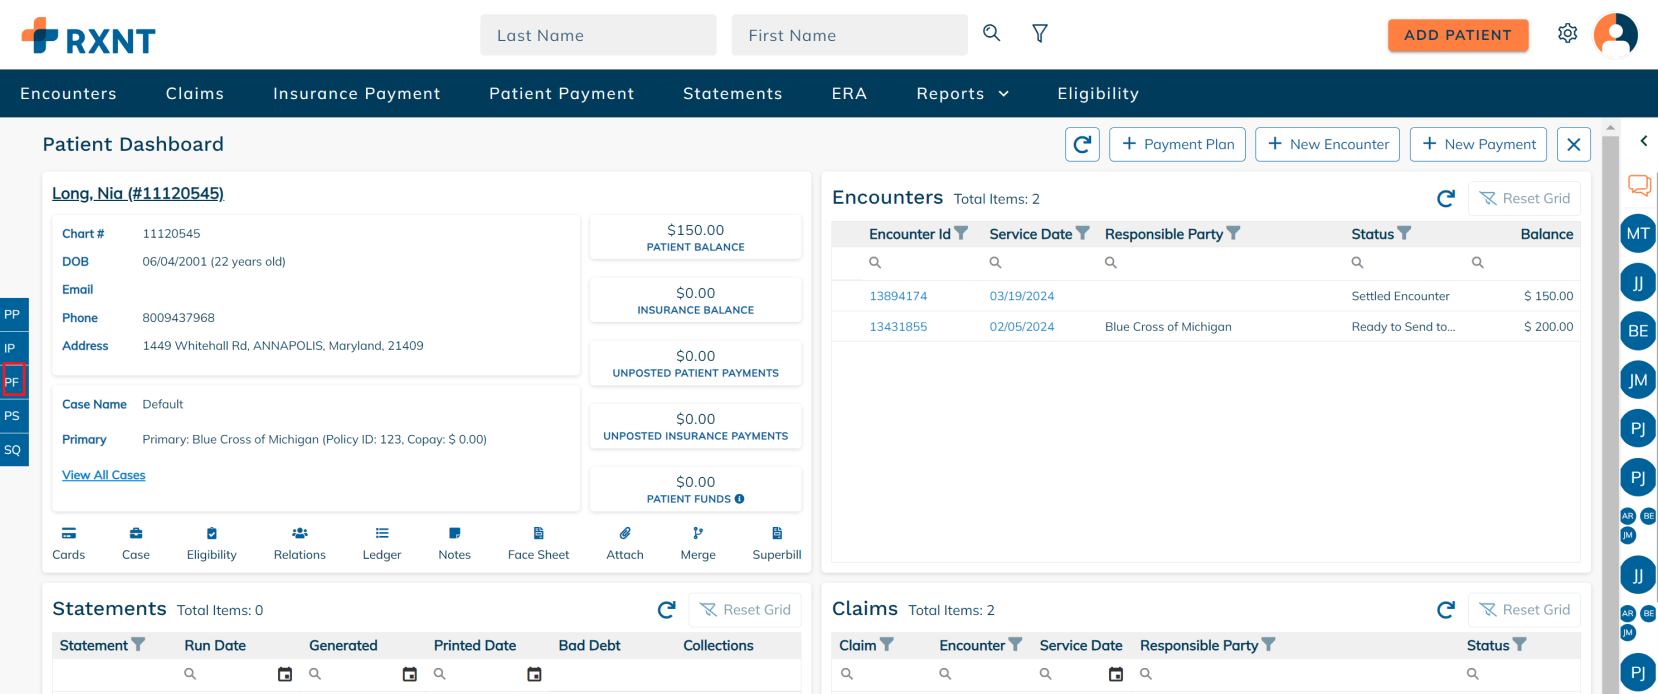Click the Attach paperclip icon
The width and height of the screenshot is (1658, 694).
tap(625, 534)
